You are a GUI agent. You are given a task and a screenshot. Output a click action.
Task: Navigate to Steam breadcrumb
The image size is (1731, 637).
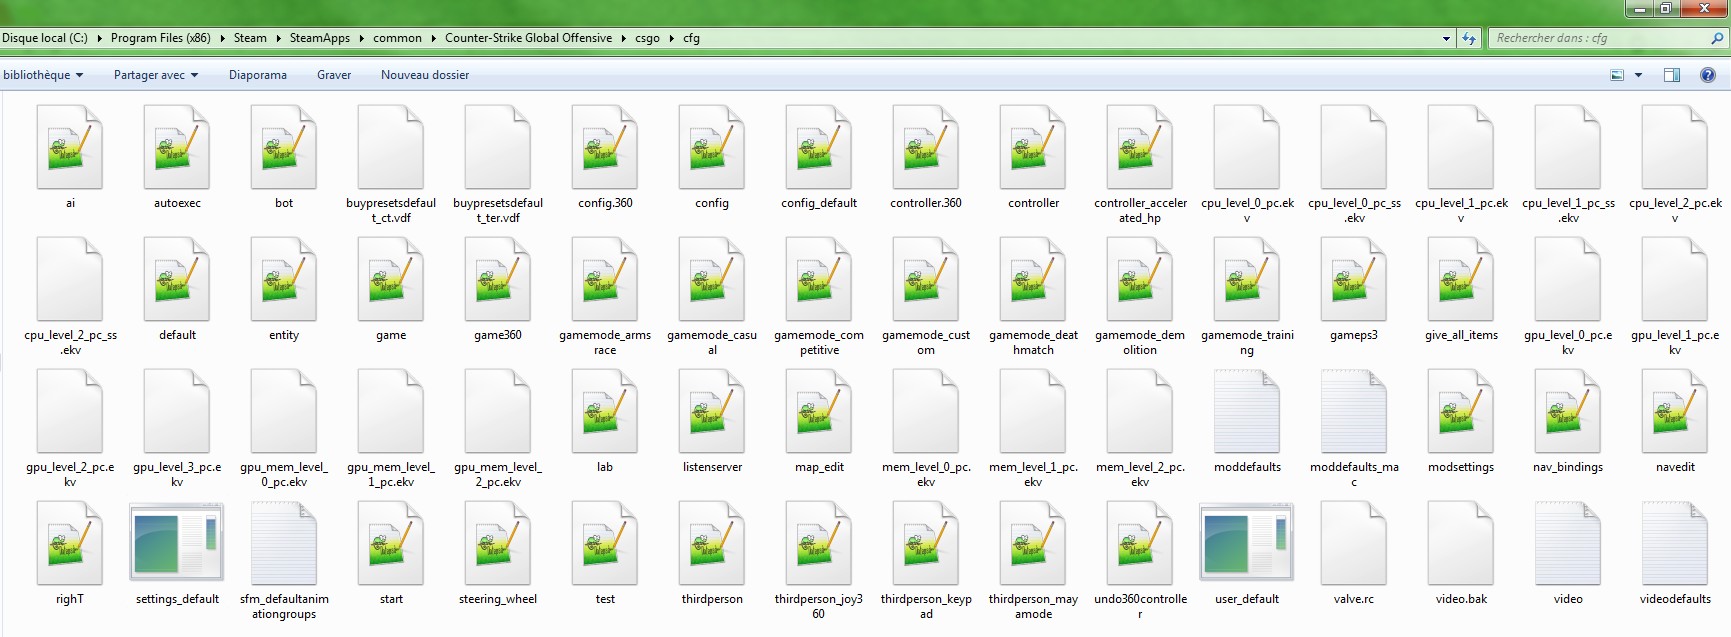(x=250, y=38)
